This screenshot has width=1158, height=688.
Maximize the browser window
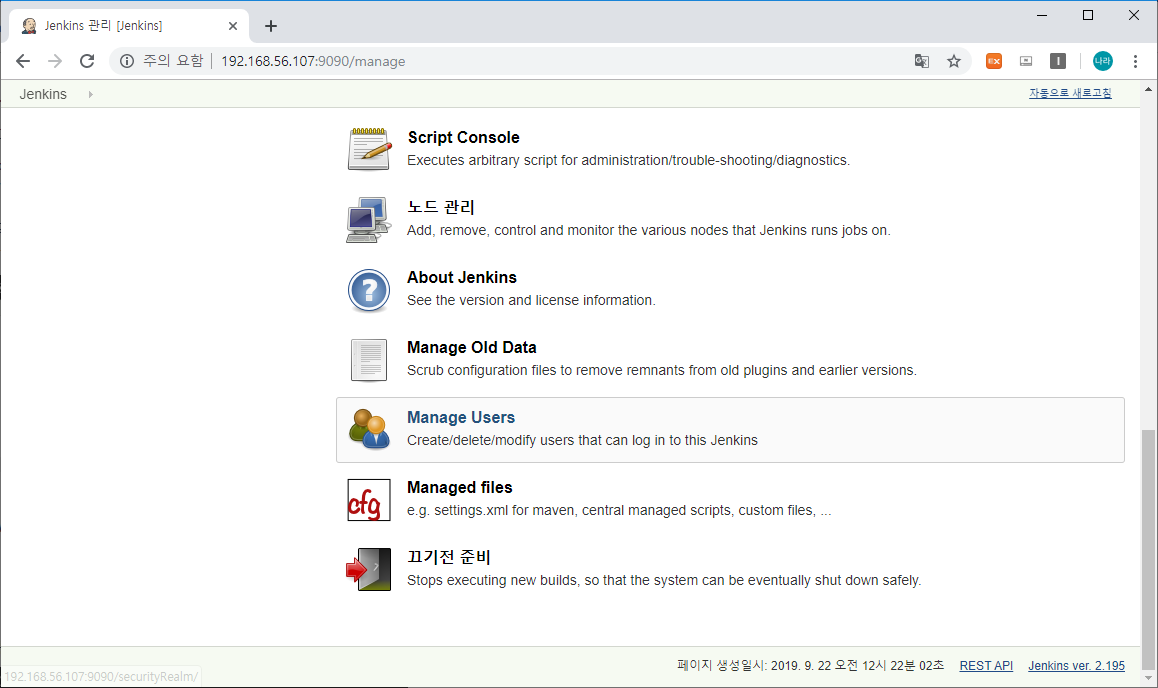point(1088,15)
